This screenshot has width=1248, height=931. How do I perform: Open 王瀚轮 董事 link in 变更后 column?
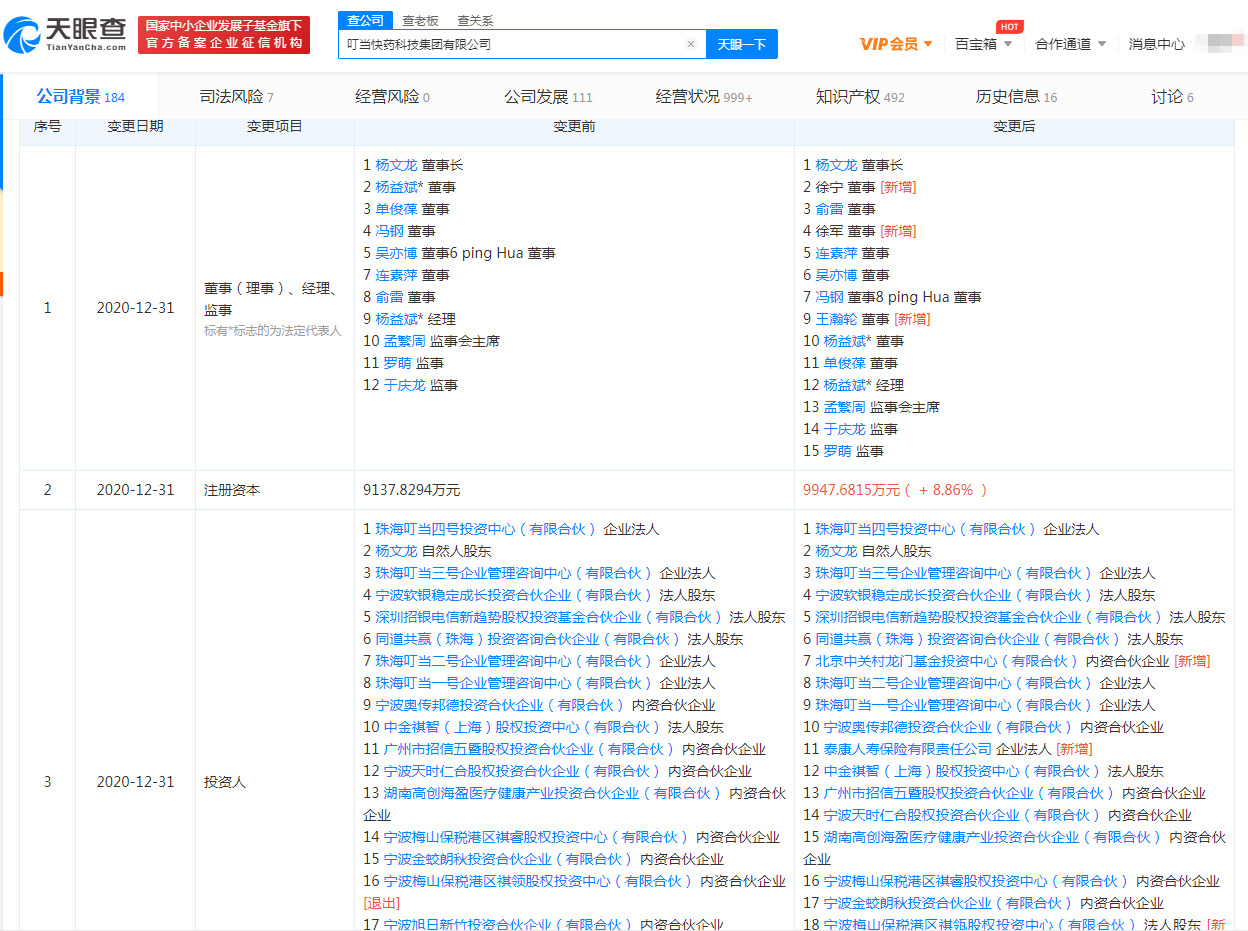(x=836, y=319)
